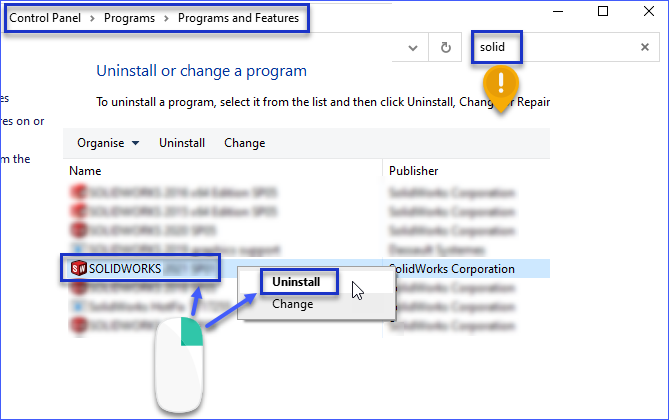Minimize the Control Panel window
The height and width of the screenshot is (420, 669).
[557, 12]
